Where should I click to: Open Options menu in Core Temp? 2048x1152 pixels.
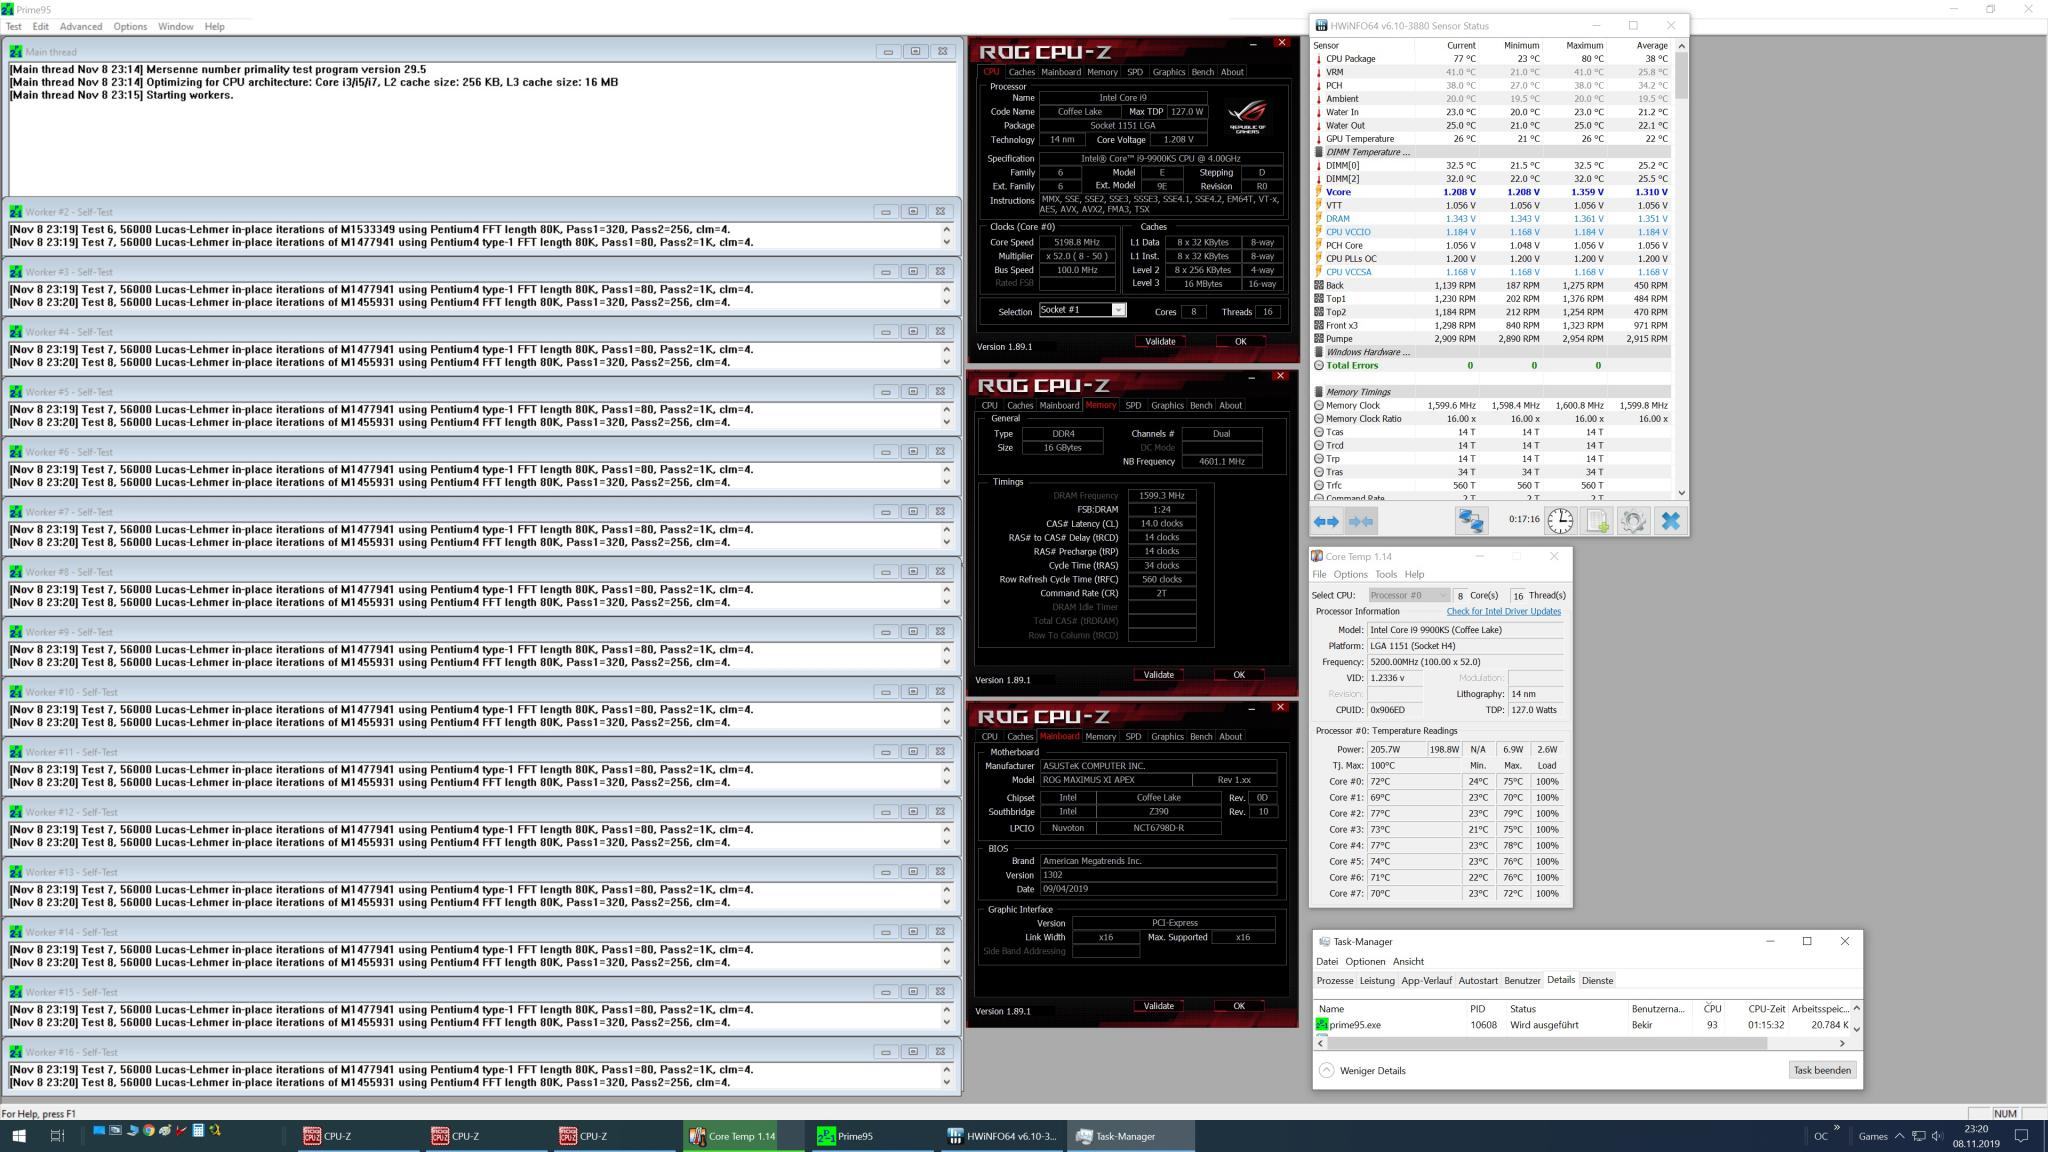point(1350,574)
